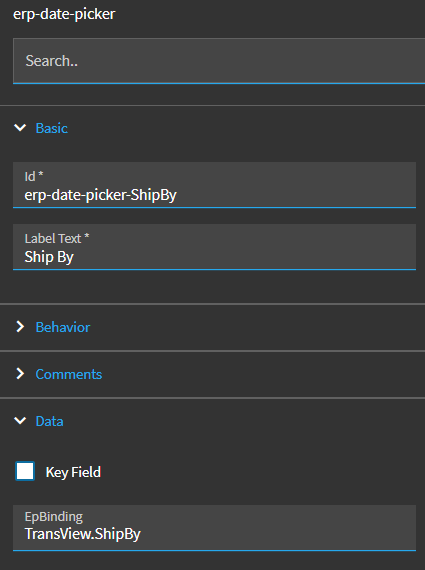425x570 pixels.
Task: Focus the Search.. properties box
Action: (219, 61)
